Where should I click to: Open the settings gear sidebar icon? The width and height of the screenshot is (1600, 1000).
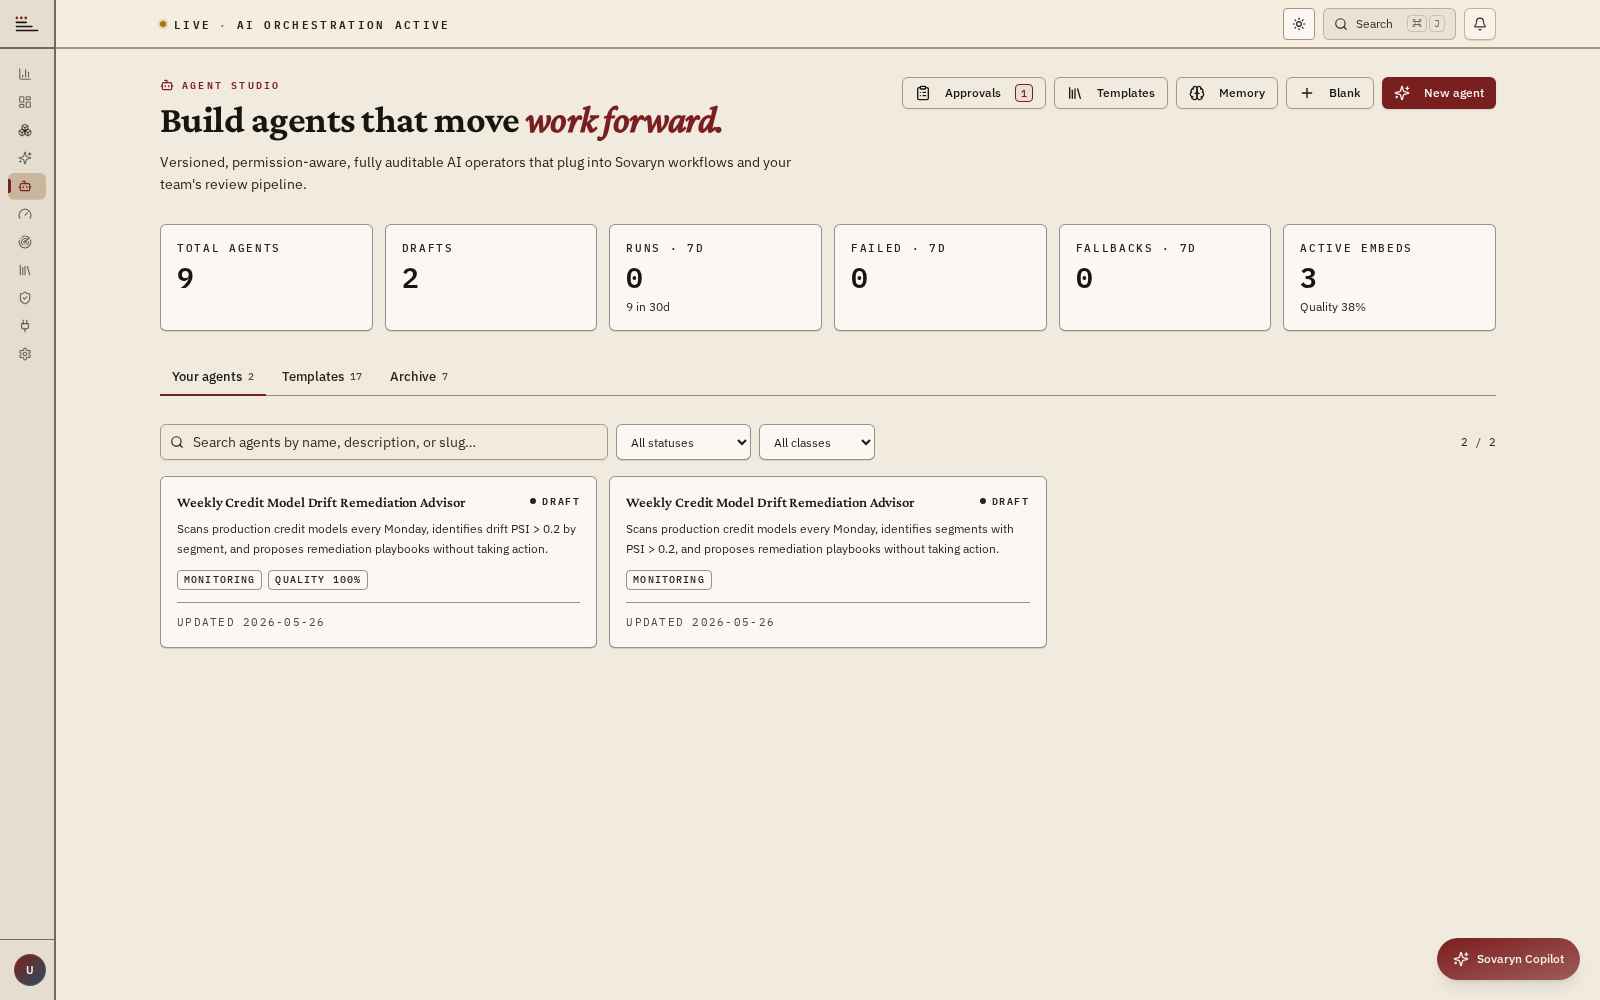(x=25, y=354)
